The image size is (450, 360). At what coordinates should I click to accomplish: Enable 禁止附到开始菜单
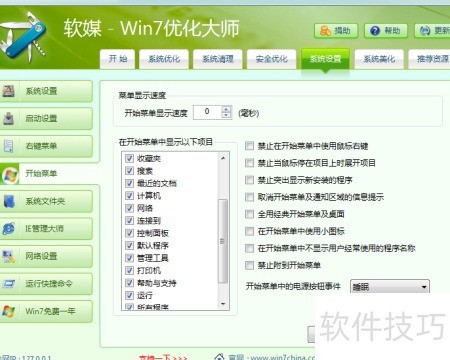pos(249,265)
